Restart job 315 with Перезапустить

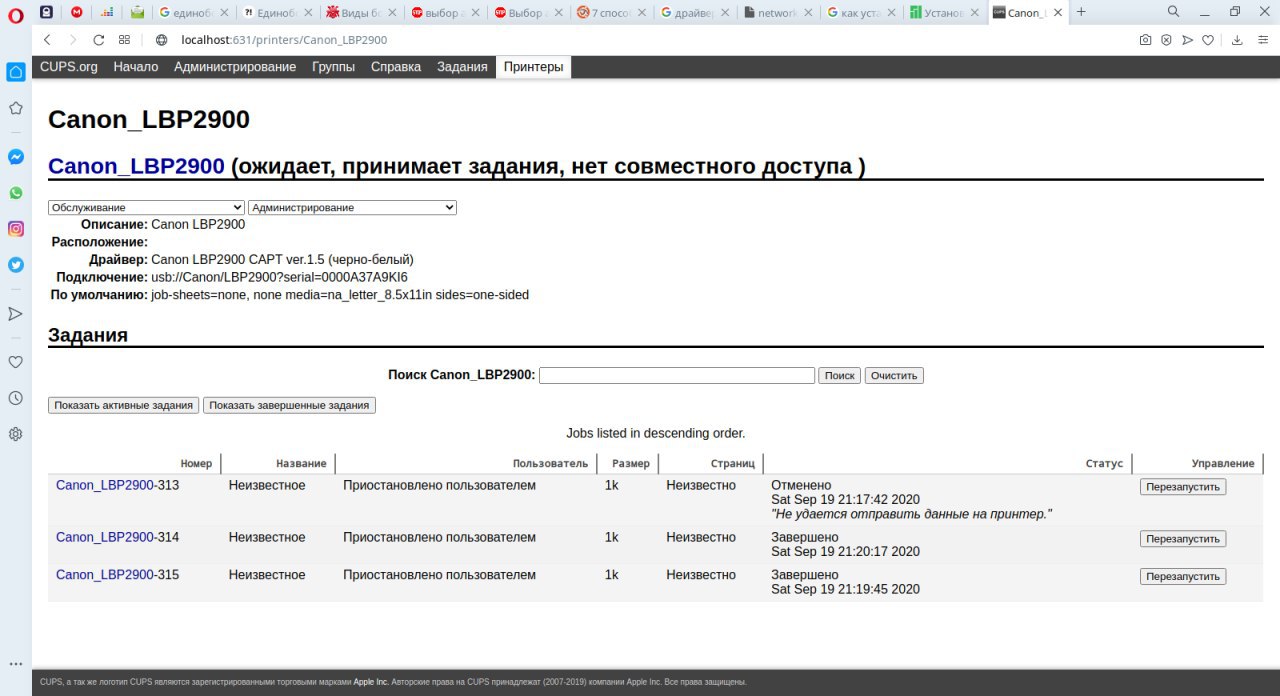pyautogui.click(x=1183, y=577)
